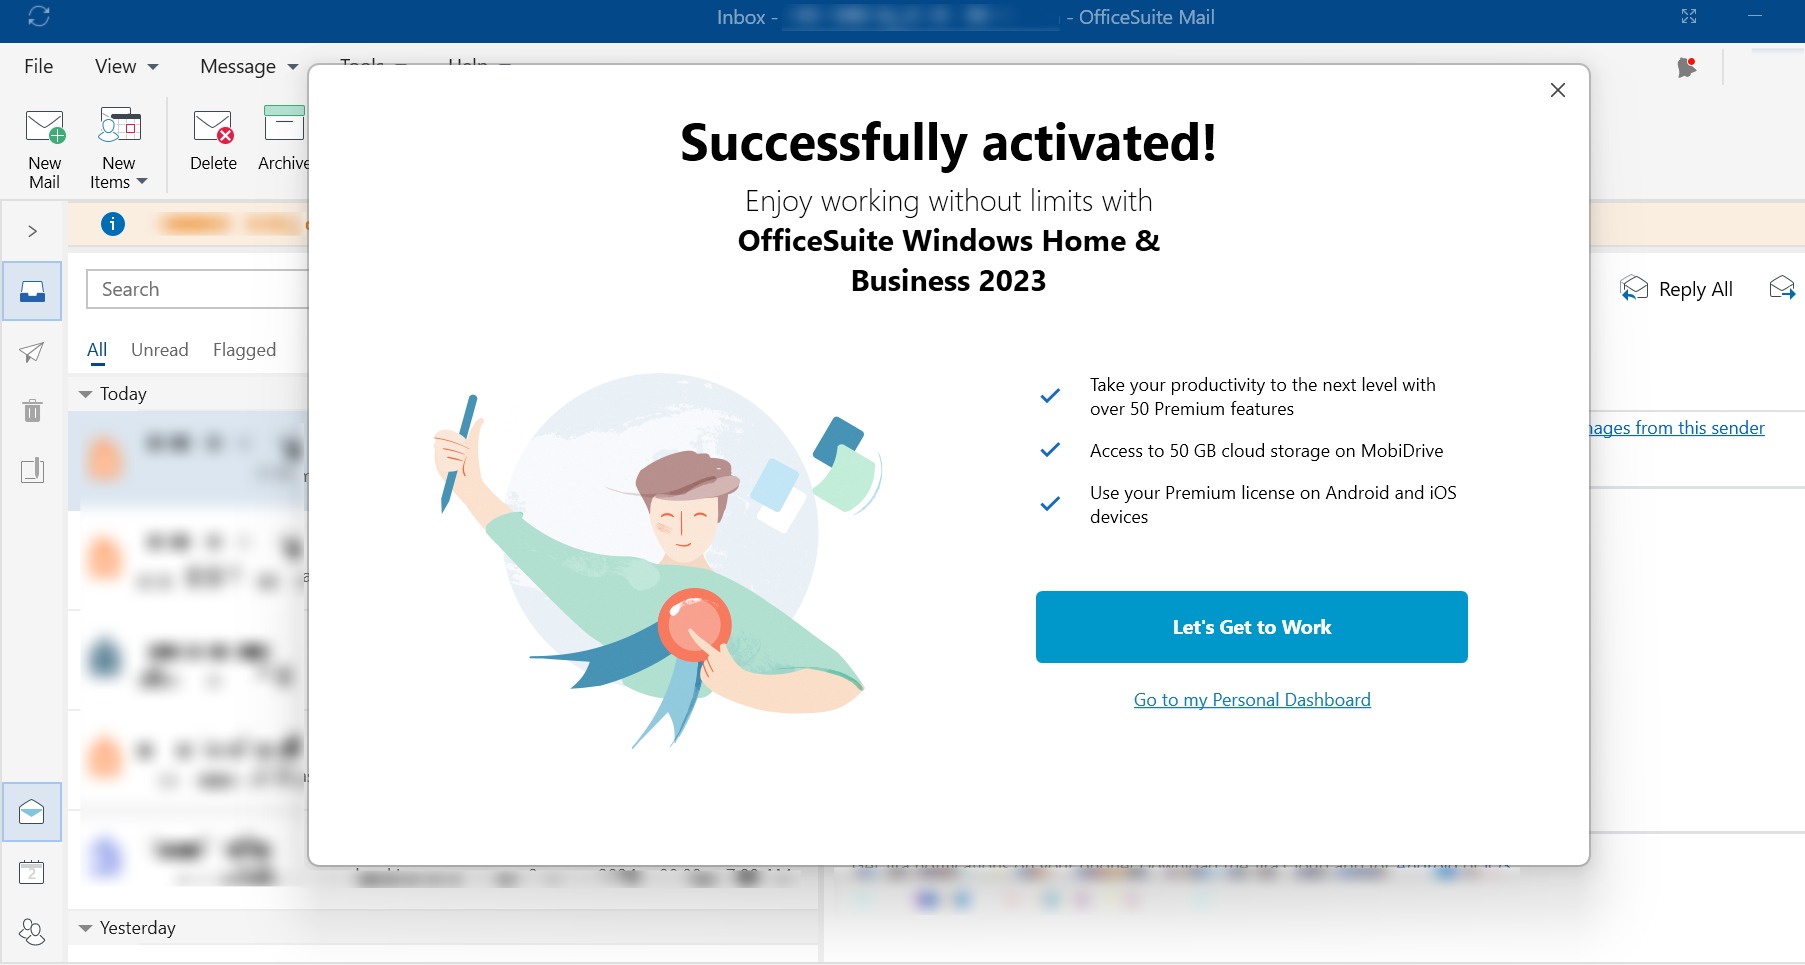Expand the folder pane chevron

click(32, 231)
